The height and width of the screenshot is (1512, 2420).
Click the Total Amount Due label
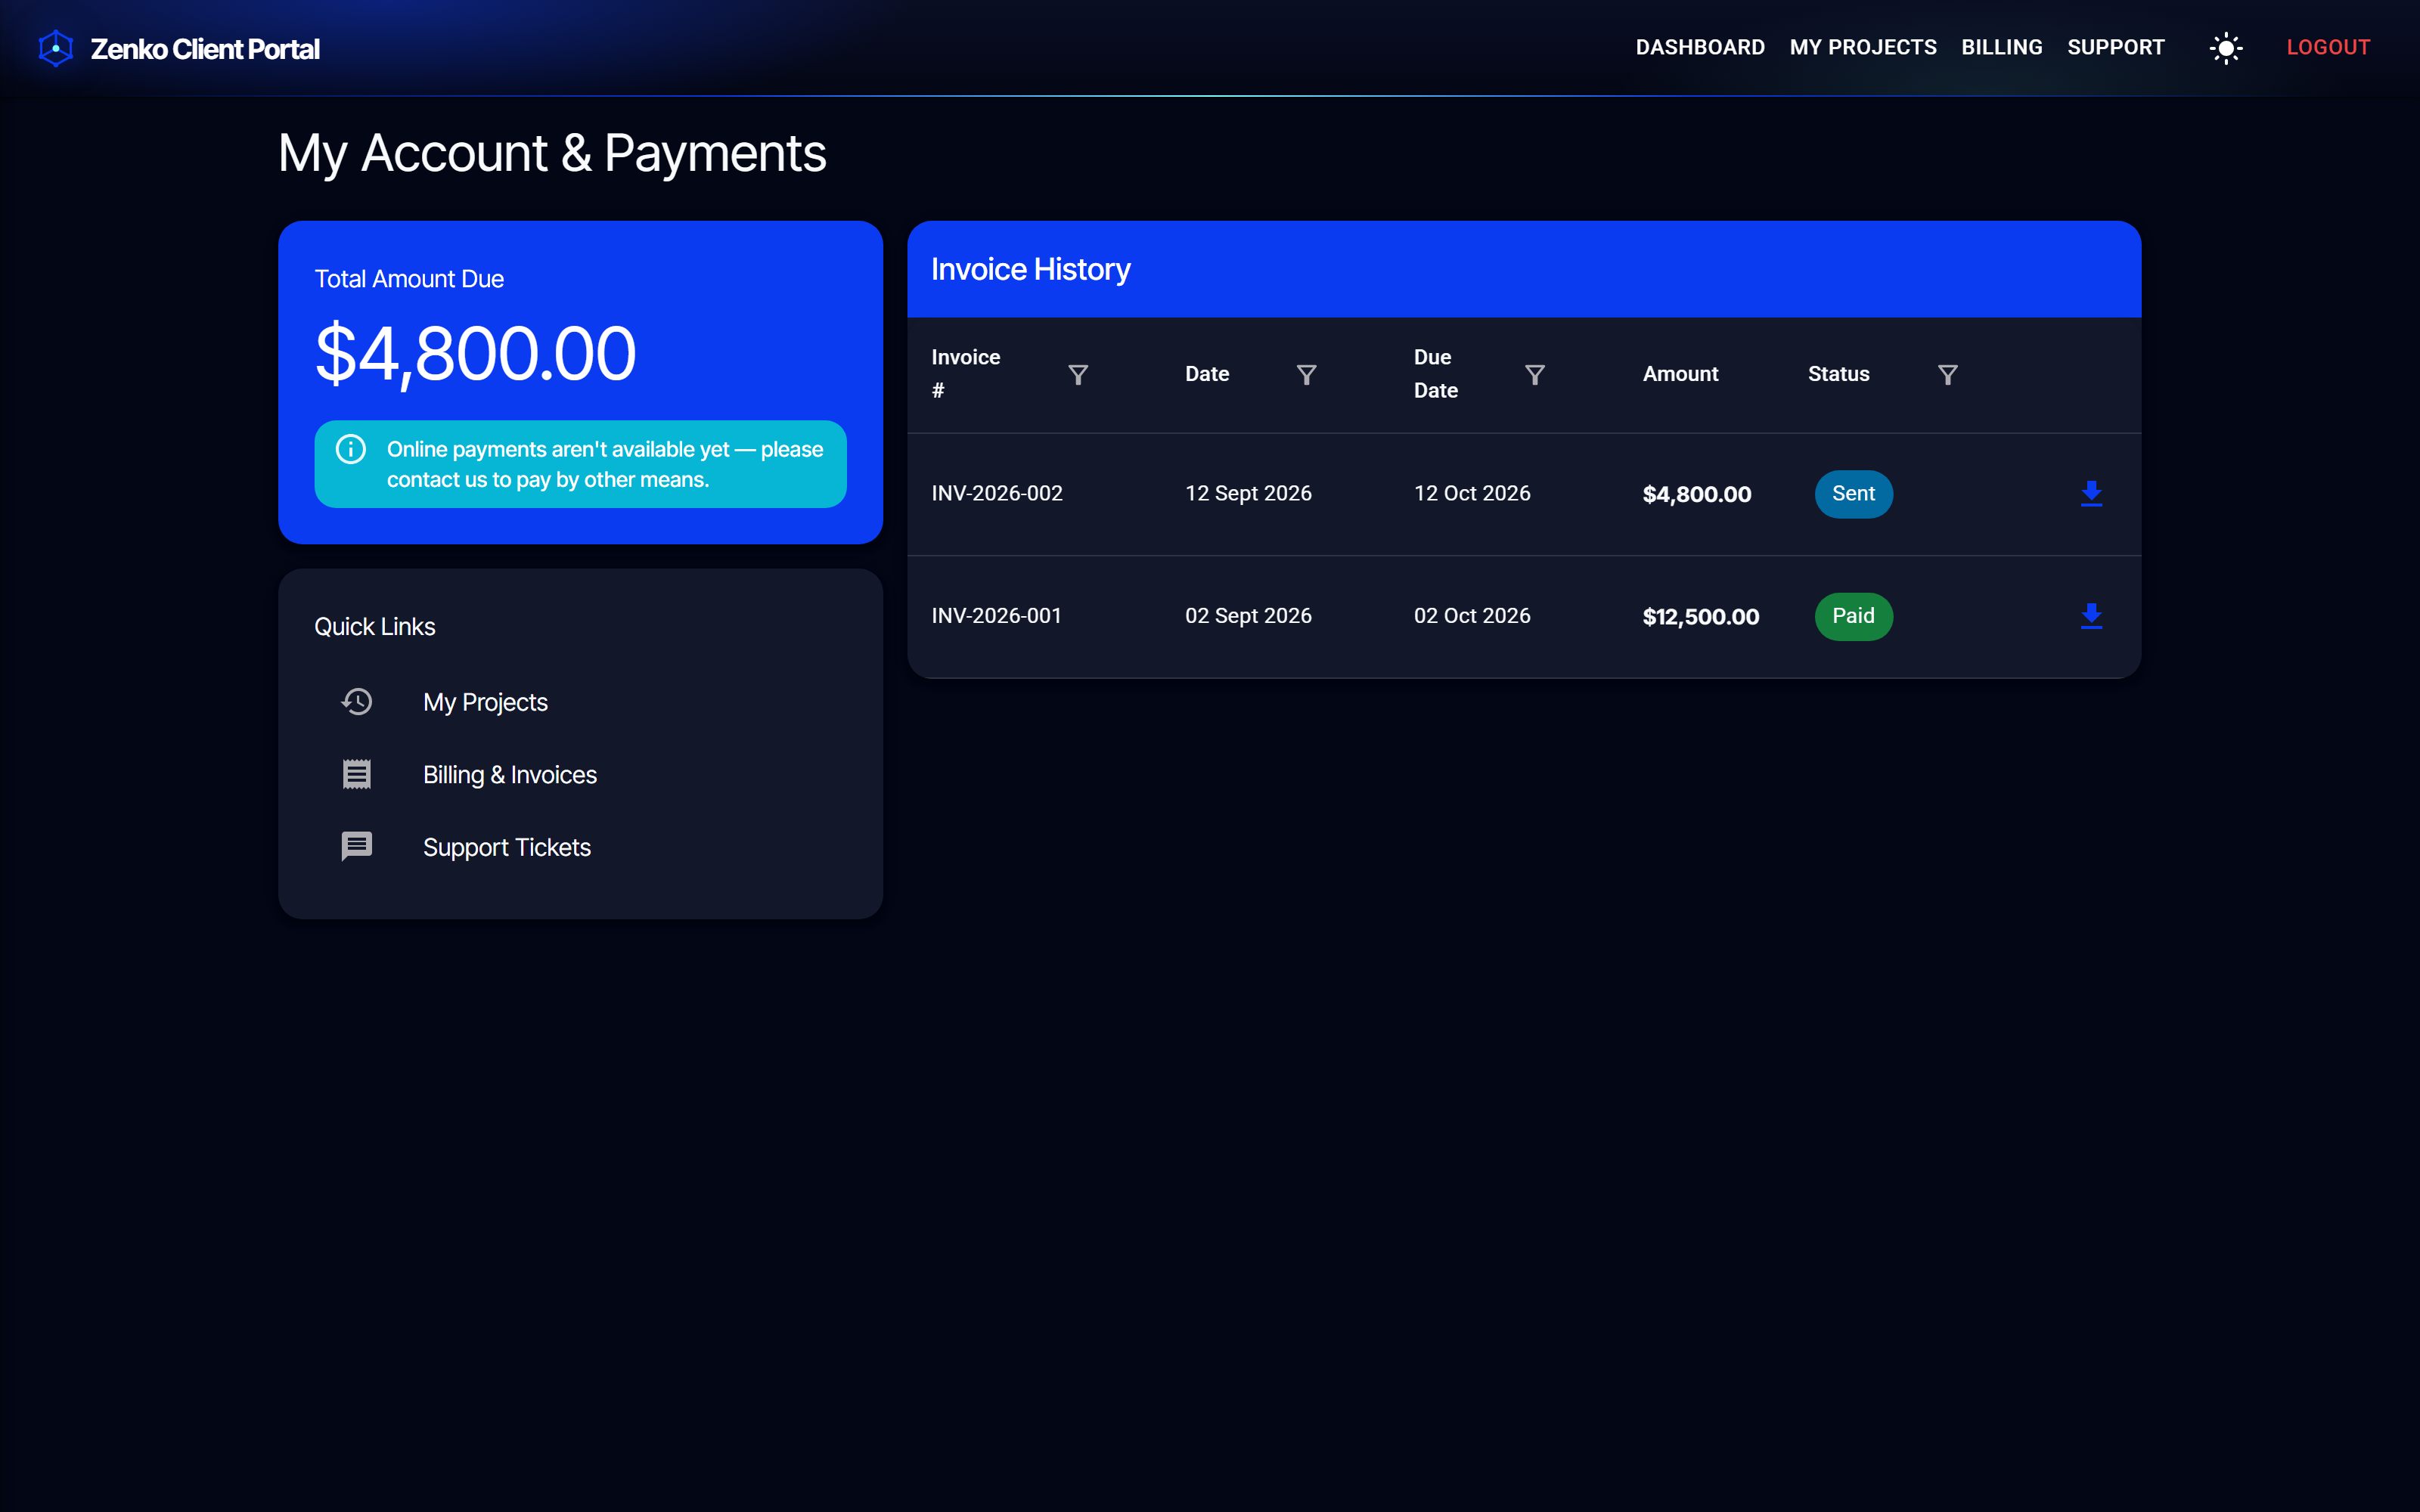(x=409, y=279)
